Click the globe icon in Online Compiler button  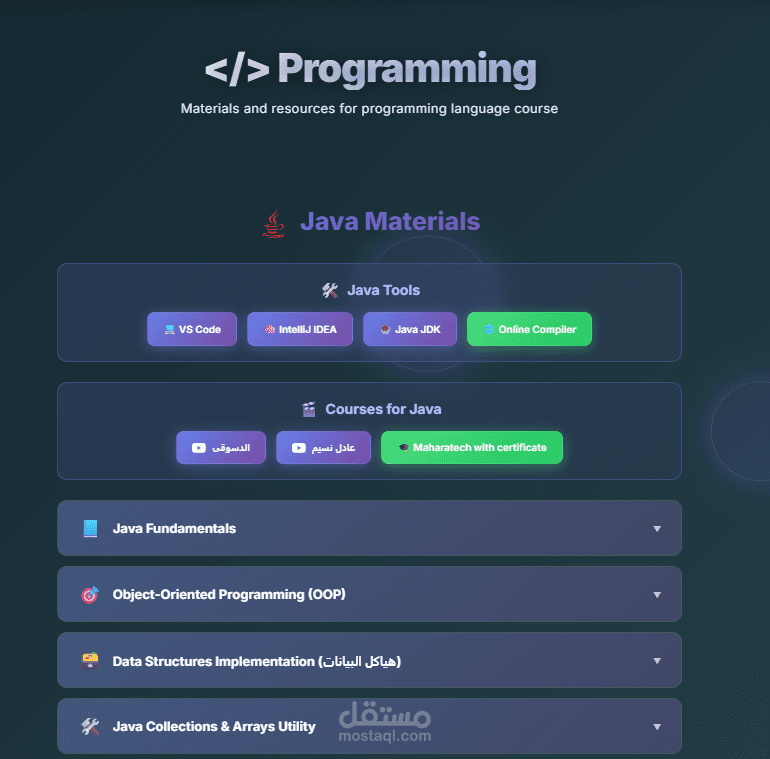click(489, 329)
